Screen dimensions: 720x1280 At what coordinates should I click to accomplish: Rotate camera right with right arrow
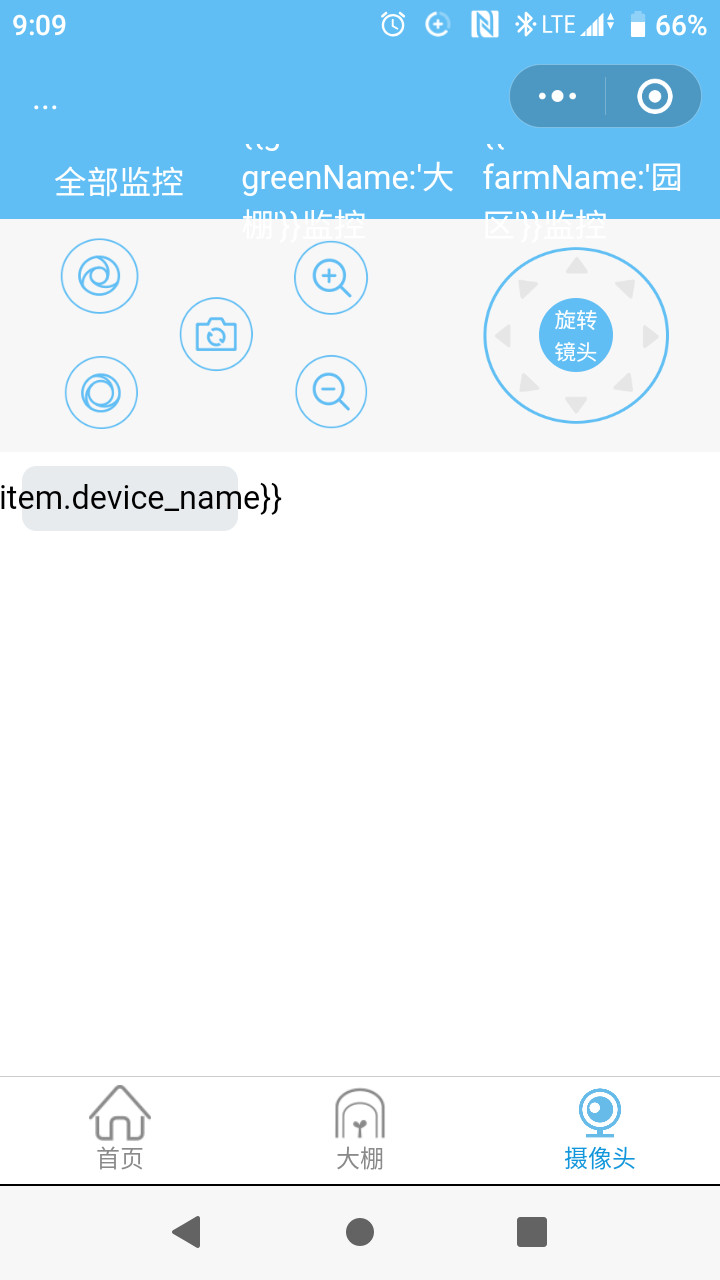click(650, 336)
